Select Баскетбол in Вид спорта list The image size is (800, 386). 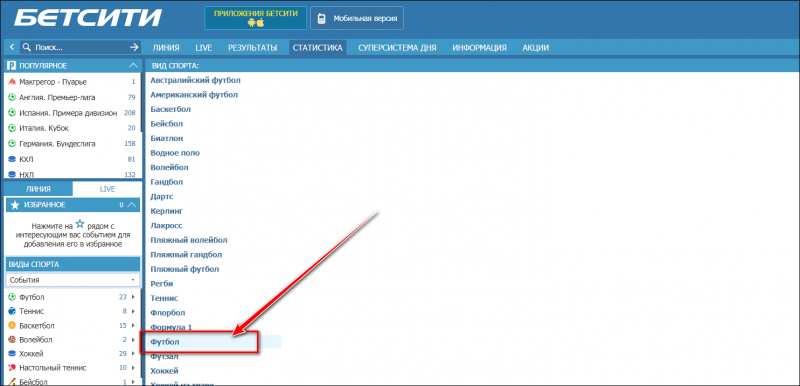(x=171, y=109)
